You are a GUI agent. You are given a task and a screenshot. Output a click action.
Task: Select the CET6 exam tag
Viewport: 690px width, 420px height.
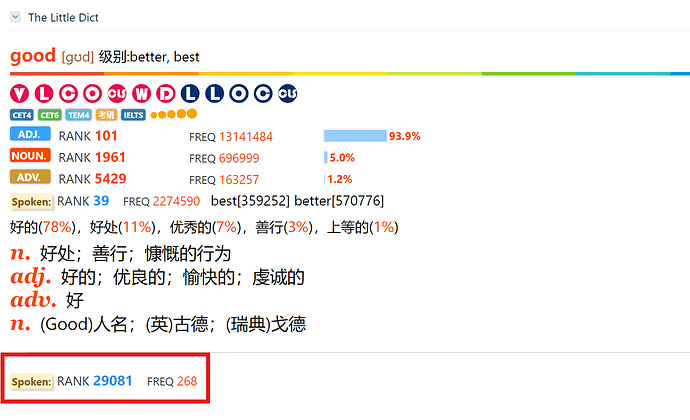point(49,115)
